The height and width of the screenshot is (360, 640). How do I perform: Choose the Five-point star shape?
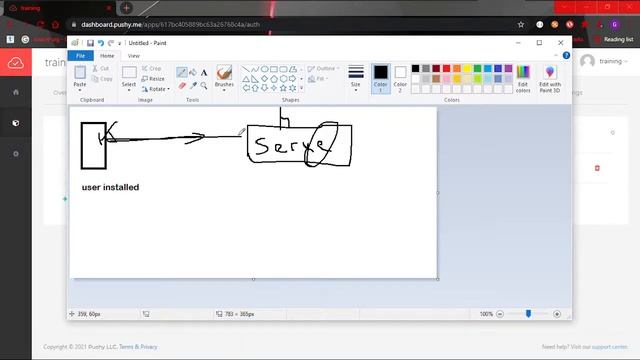coord(283,88)
